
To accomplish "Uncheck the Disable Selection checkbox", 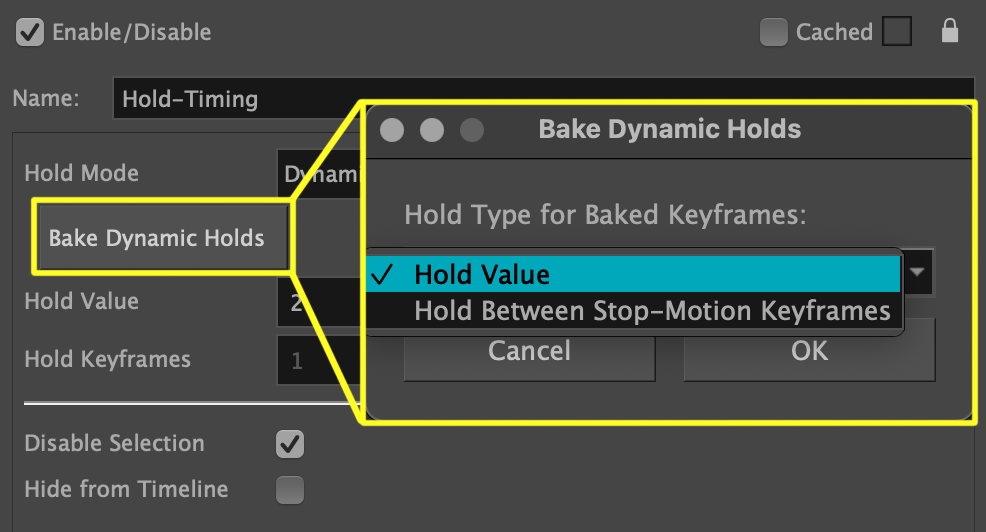I will 290,443.
